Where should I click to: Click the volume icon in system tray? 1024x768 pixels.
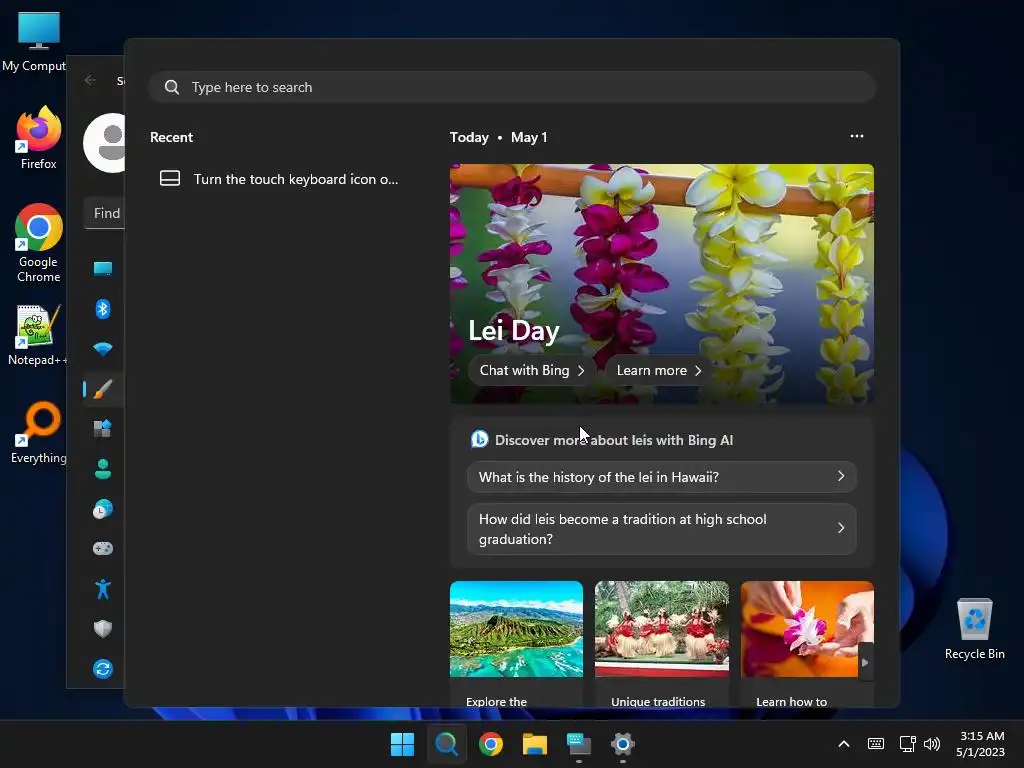[x=932, y=744]
